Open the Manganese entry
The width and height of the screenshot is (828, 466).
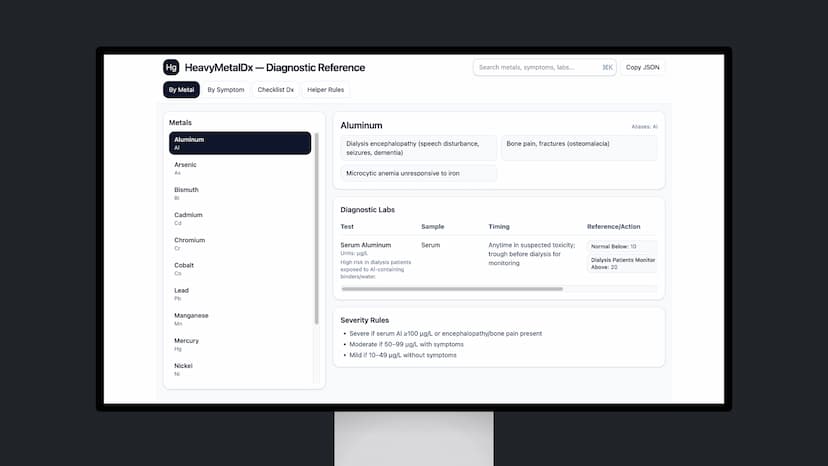[240, 319]
